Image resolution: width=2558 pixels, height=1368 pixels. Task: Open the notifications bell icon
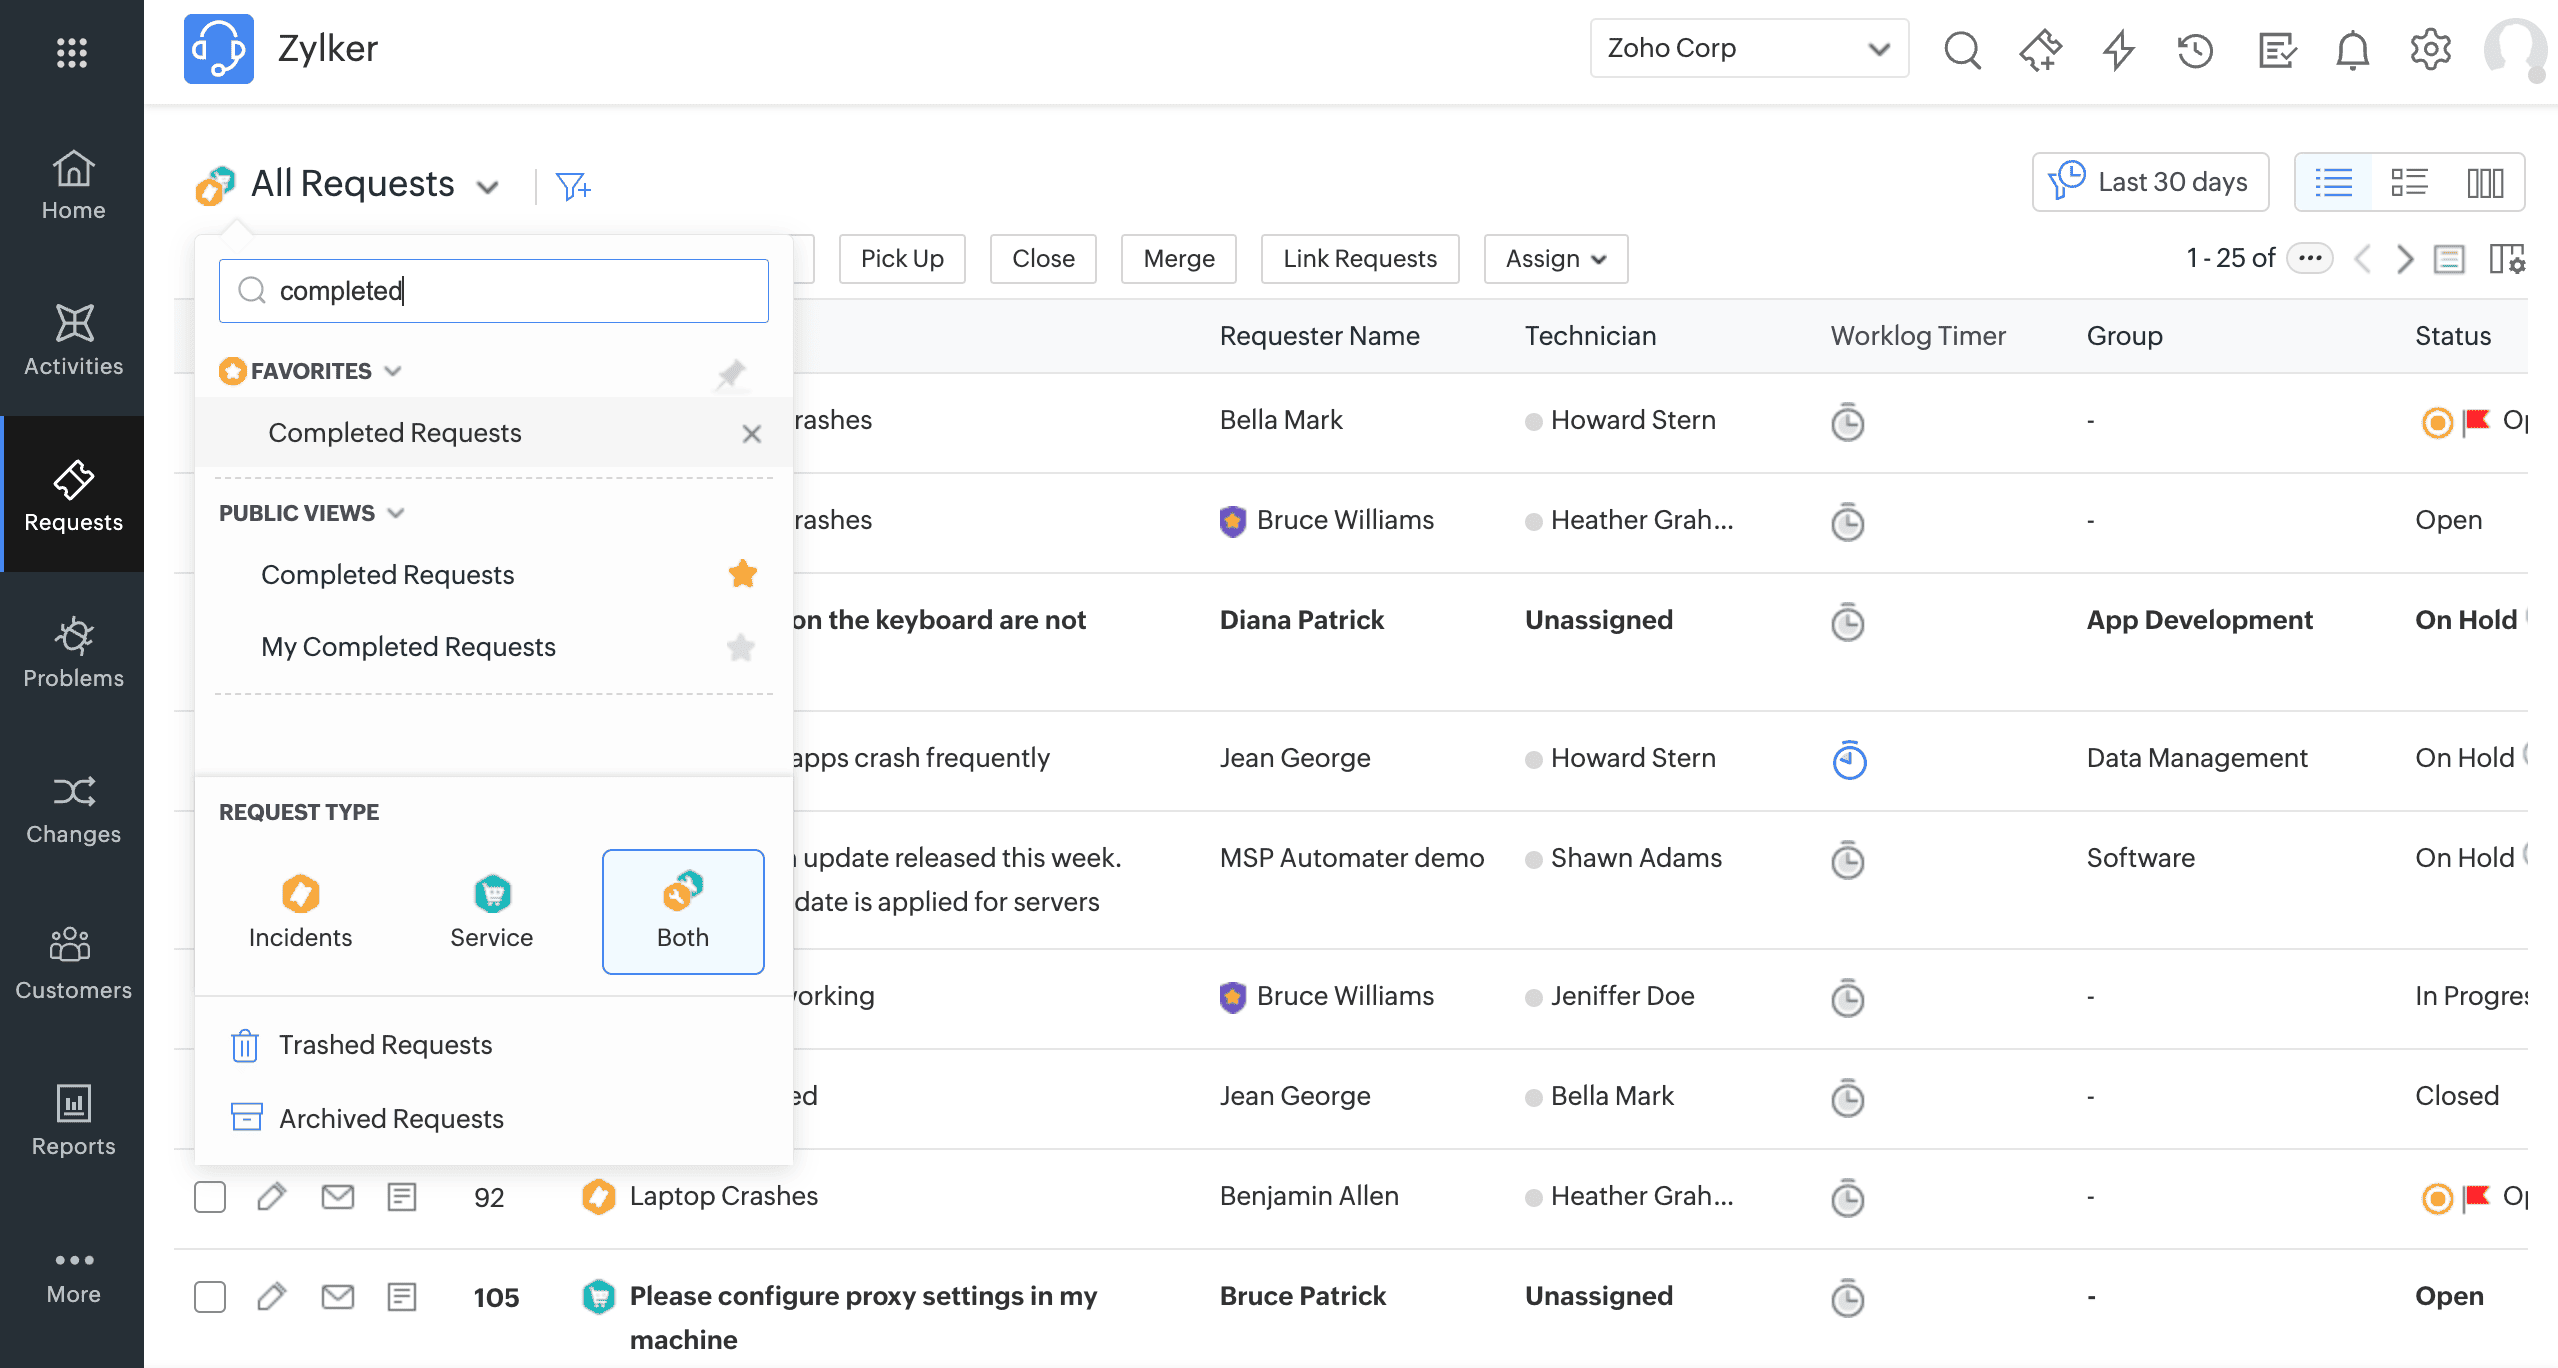coord(2352,49)
